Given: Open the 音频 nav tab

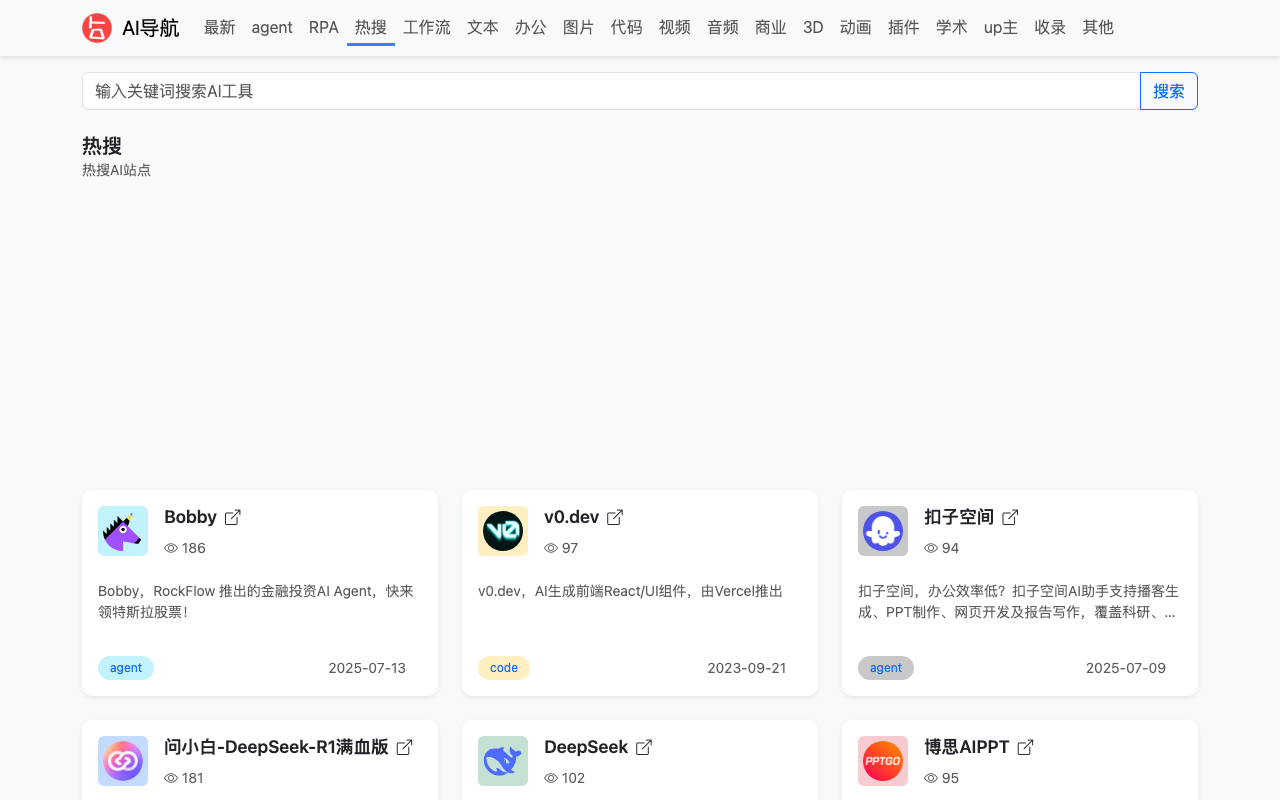Looking at the screenshot, I should (723, 28).
